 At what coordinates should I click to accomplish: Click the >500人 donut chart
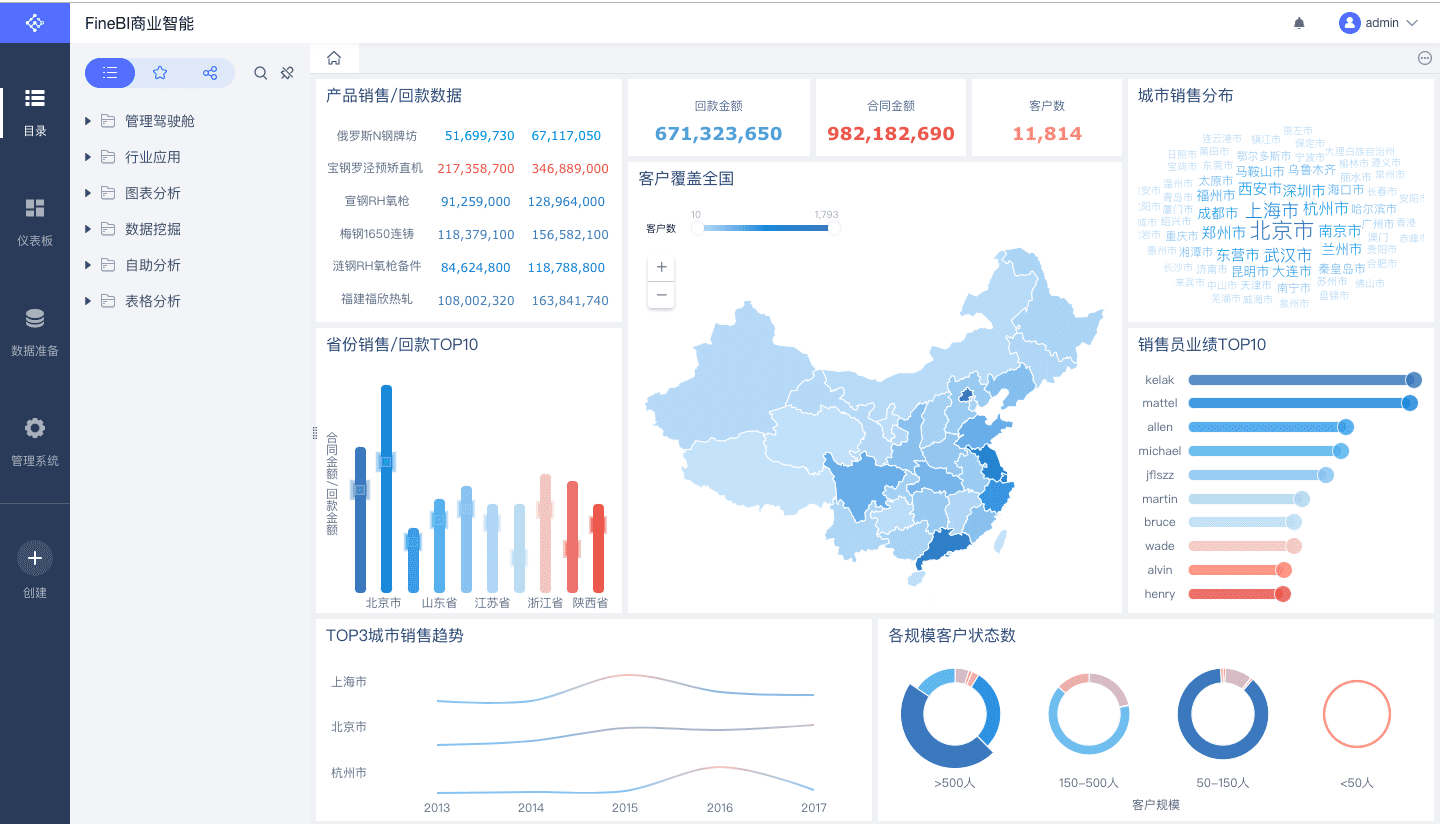coord(950,718)
